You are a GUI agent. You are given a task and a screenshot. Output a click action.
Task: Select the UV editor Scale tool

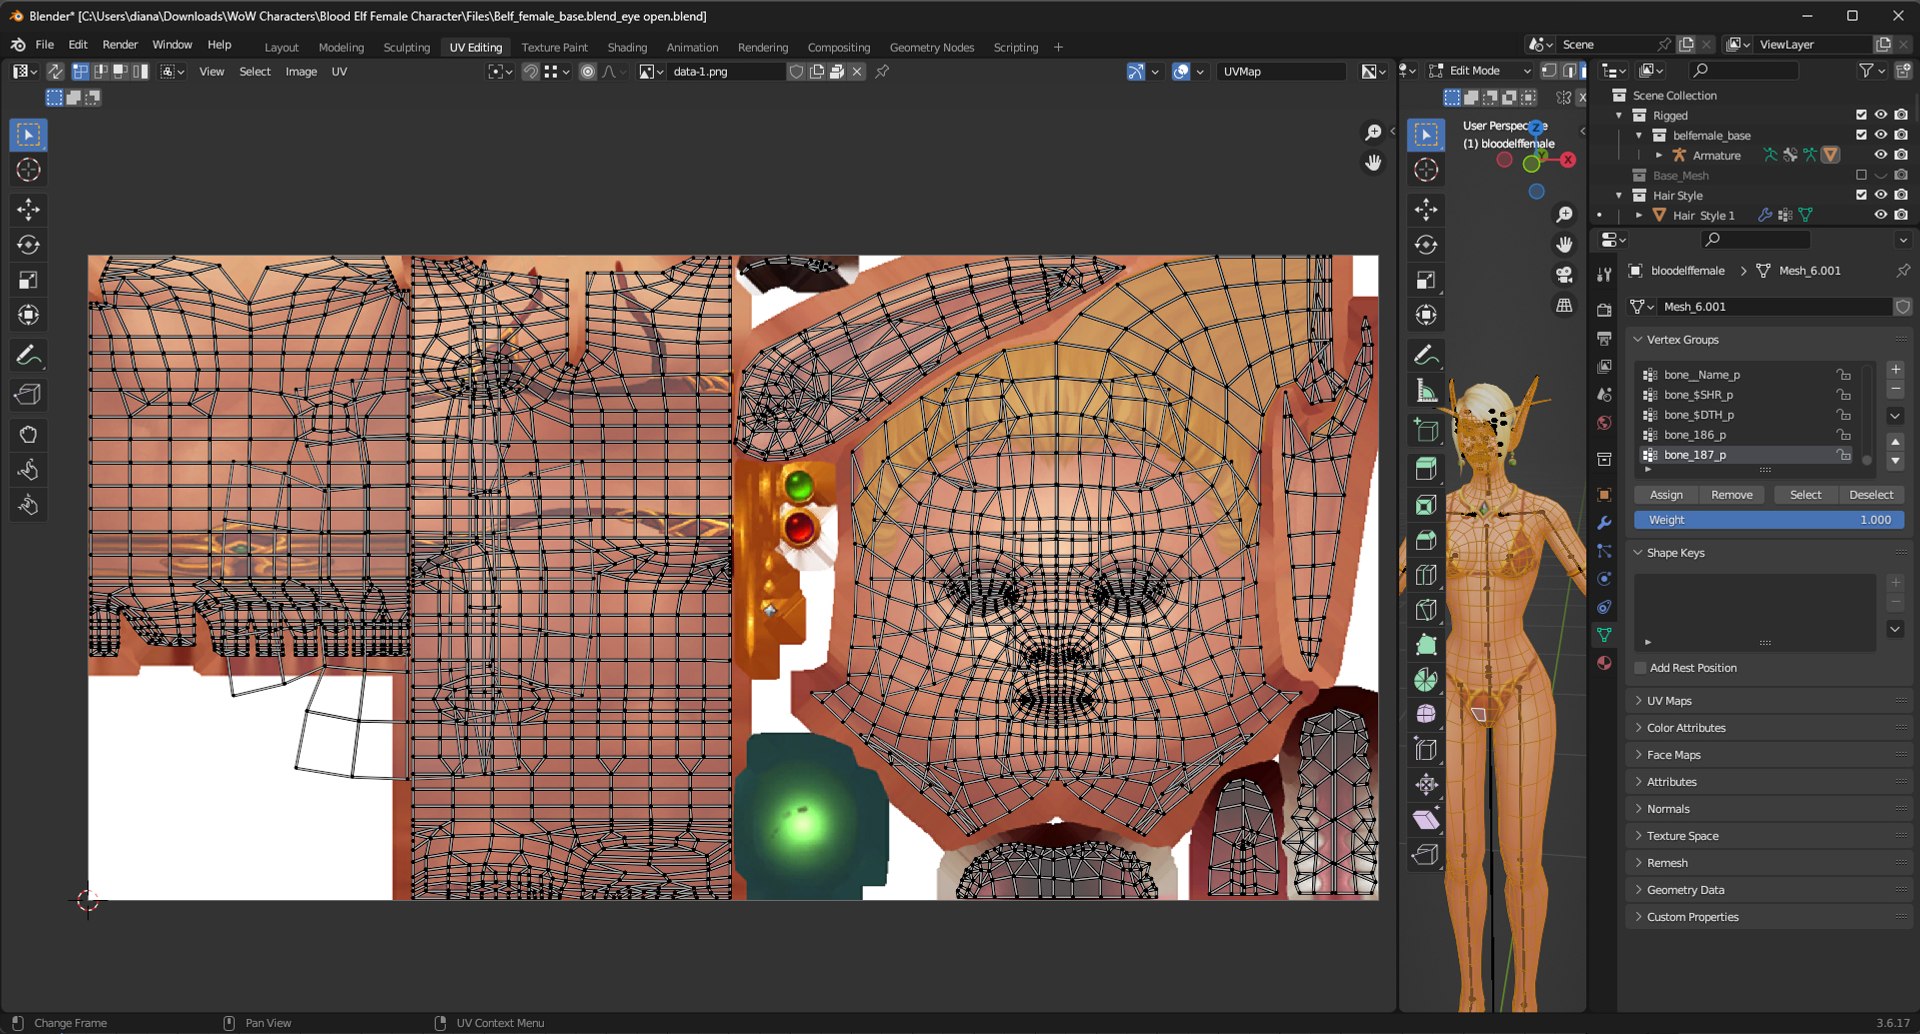coord(28,280)
